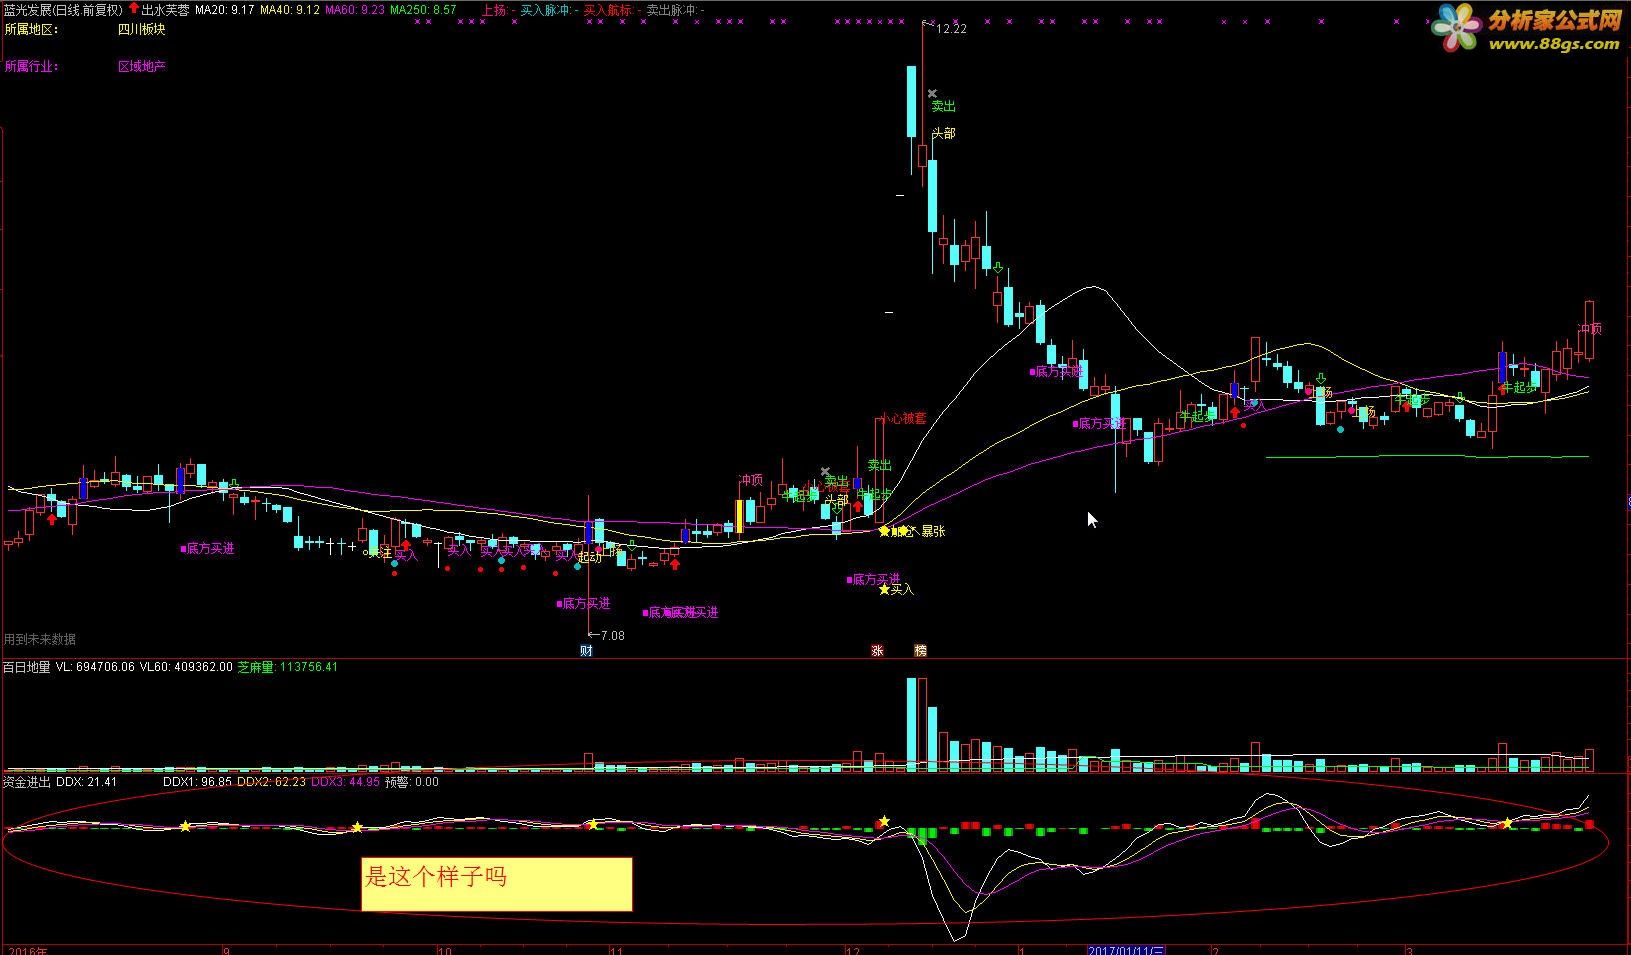Click the MA20: 9.17 value
This screenshot has width=1631, height=955.
pyautogui.click(x=223, y=10)
